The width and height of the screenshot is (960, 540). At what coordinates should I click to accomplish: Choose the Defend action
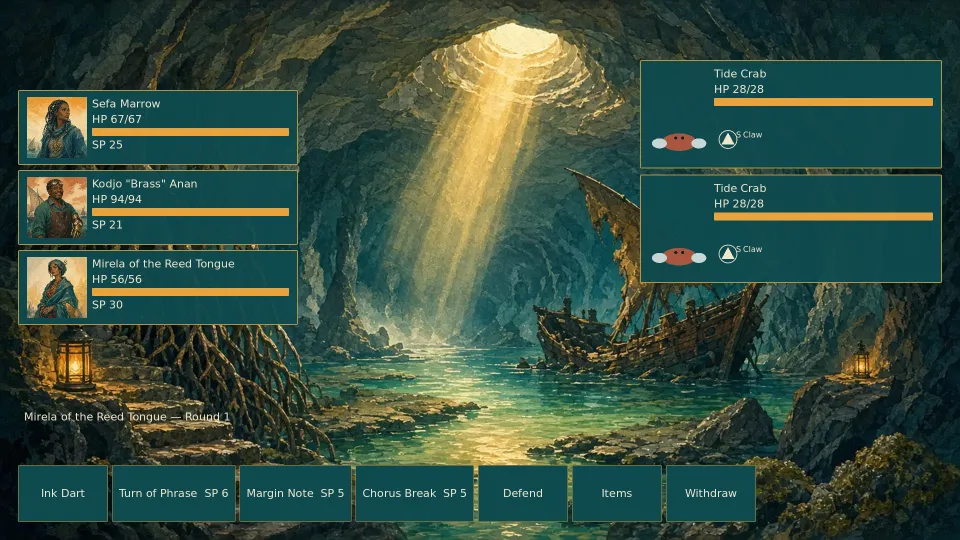coord(523,493)
